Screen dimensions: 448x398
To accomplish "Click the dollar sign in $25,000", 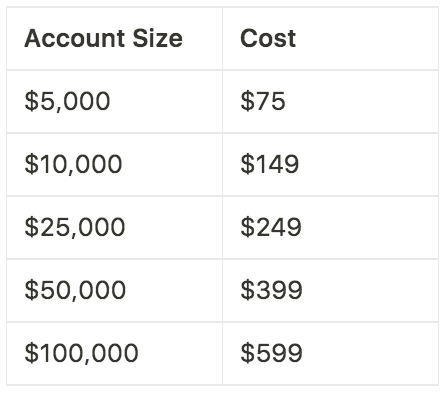I will tap(32, 227).
